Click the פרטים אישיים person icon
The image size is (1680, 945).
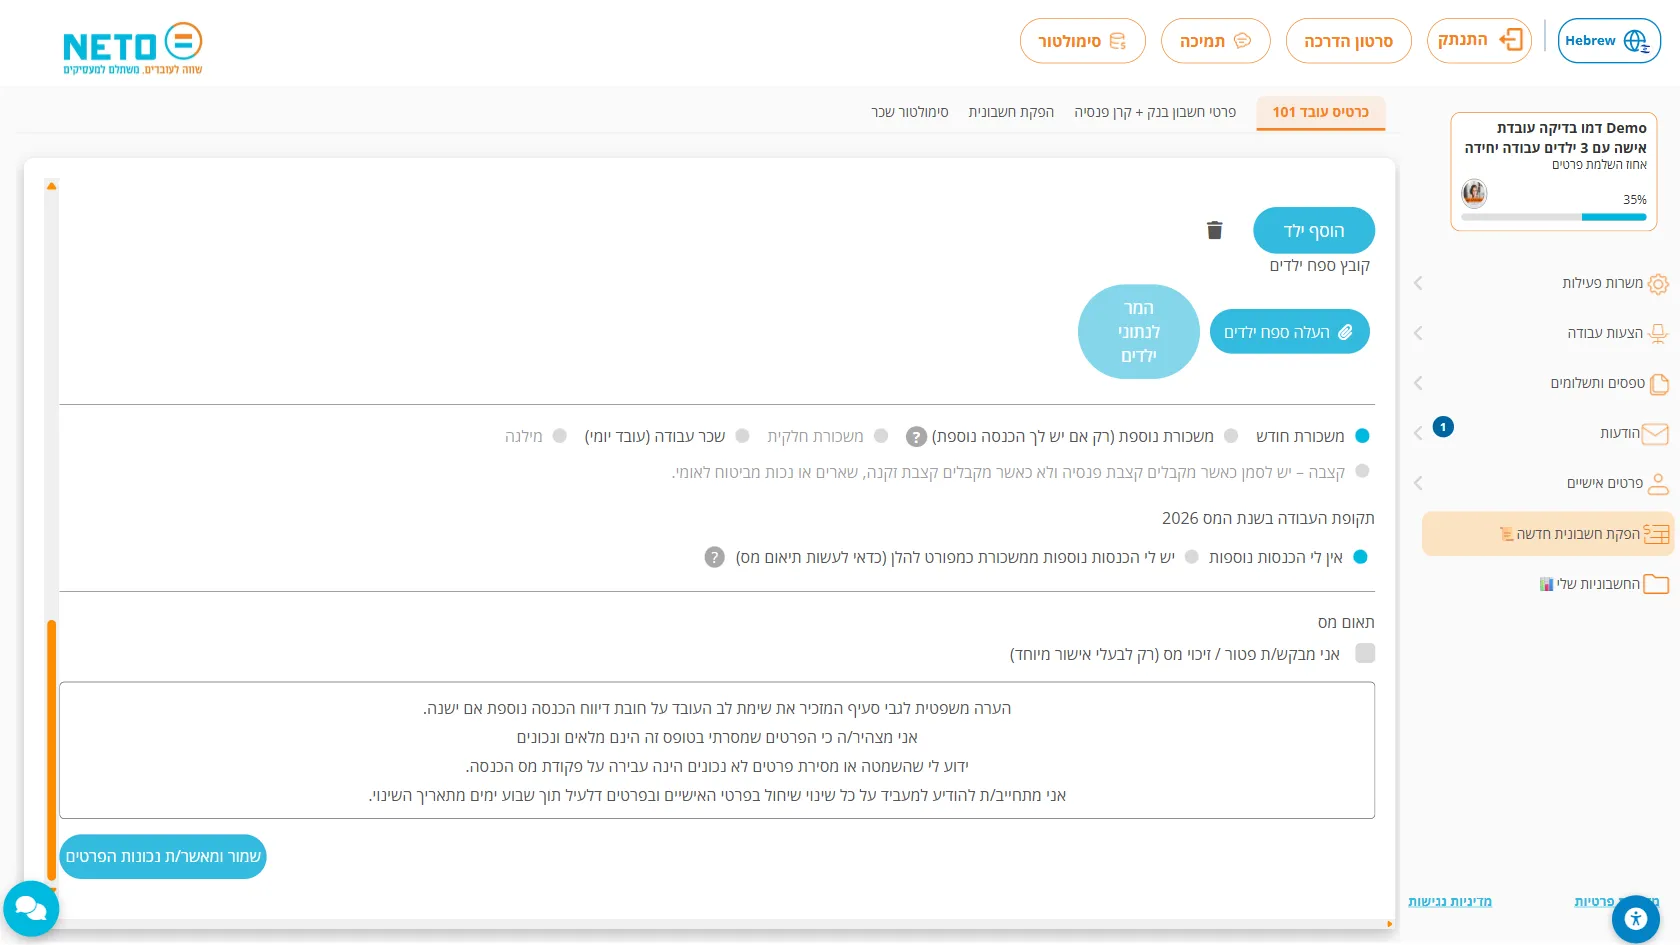1658,484
